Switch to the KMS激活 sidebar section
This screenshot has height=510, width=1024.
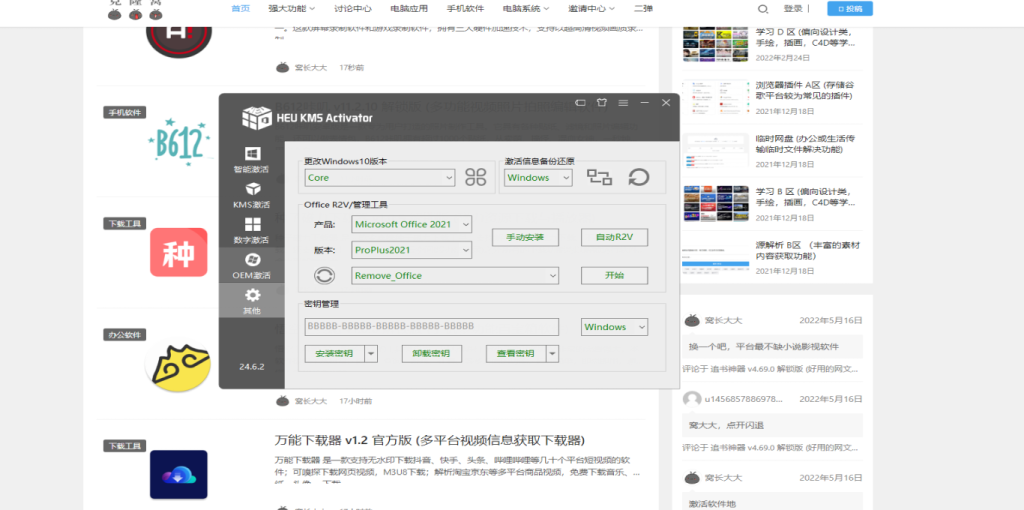pyautogui.click(x=251, y=195)
